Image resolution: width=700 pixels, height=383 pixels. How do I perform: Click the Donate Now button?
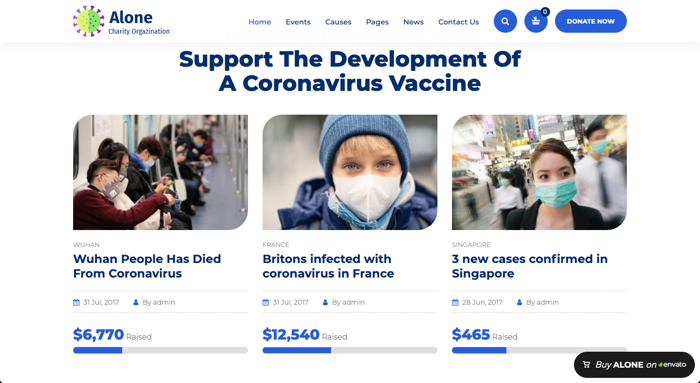591,21
